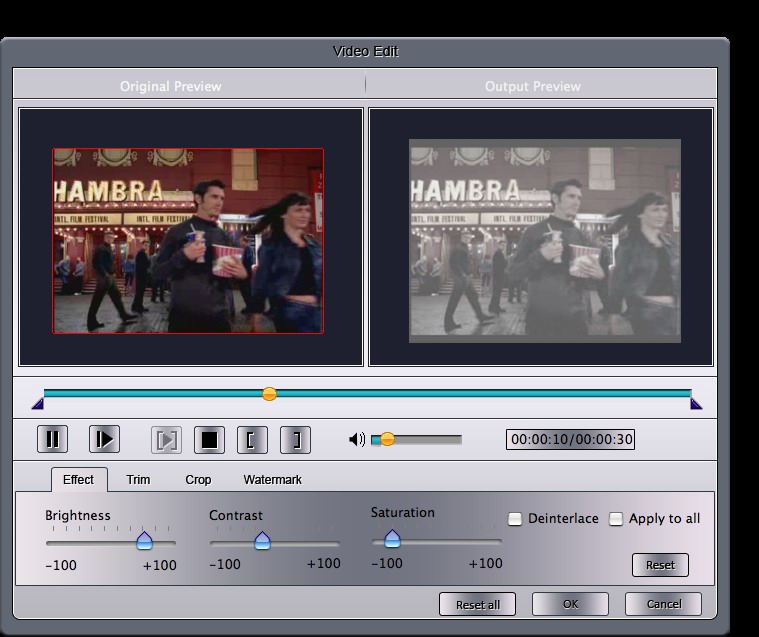Click the Reset button
Image resolution: width=759 pixels, height=637 pixels.
pos(660,565)
